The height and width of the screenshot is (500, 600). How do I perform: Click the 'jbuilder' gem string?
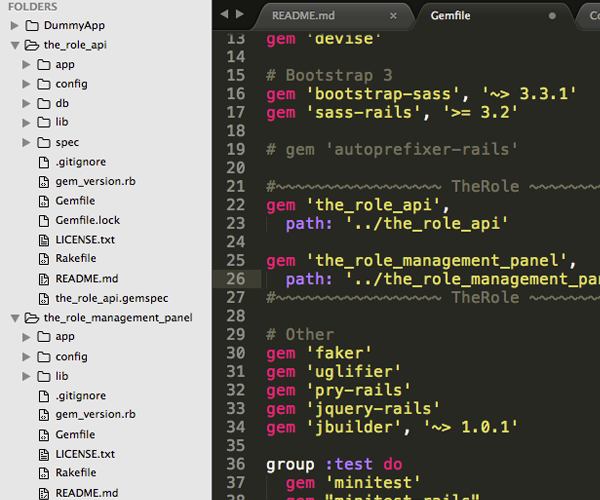click(x=354, y=427)
